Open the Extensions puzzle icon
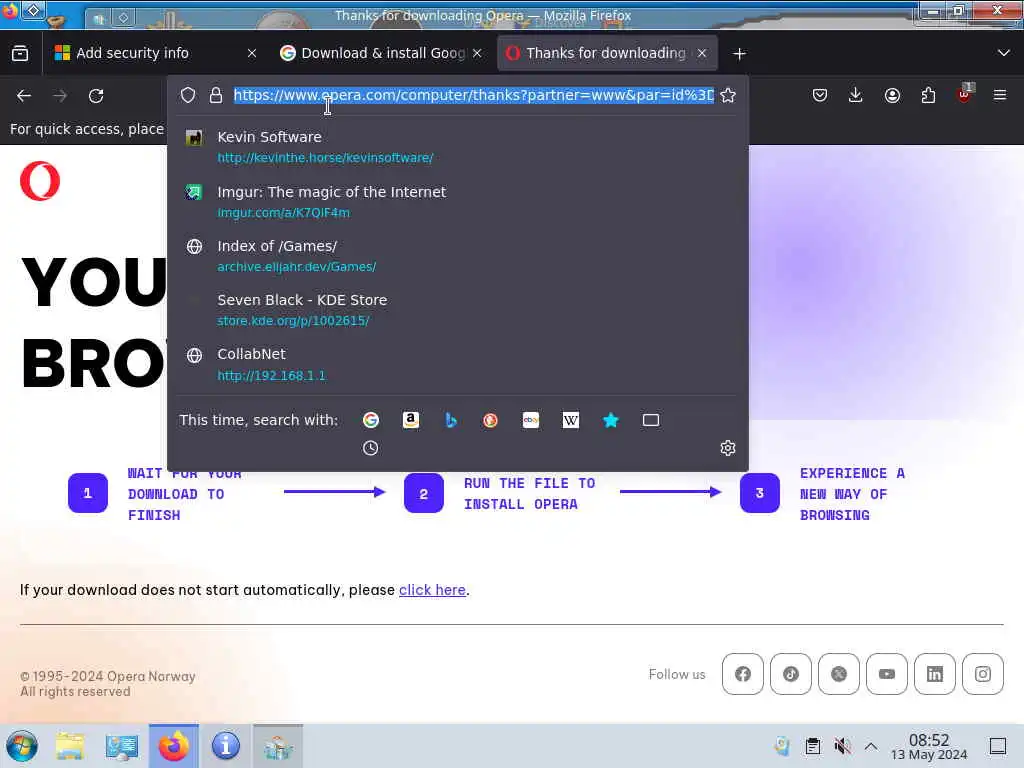The width and height of the screenshot is (1024, 768). [928, 95]
